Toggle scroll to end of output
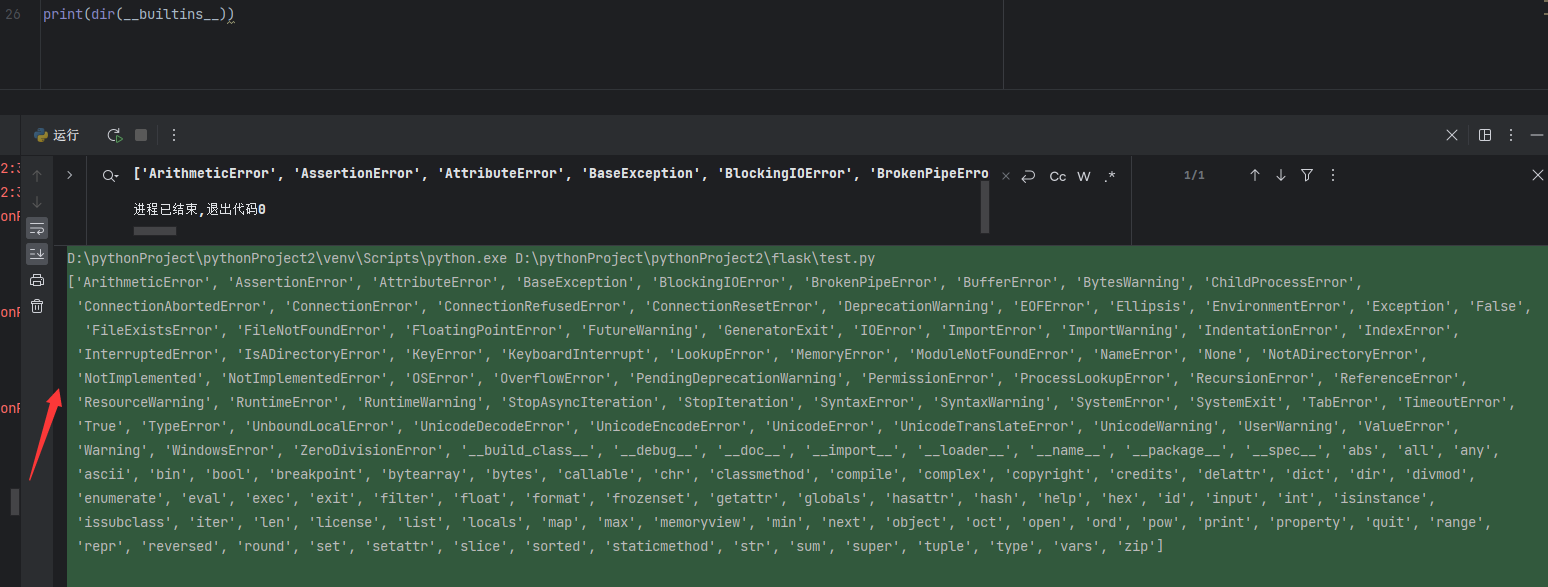This screenshot has width=1548, height=587. tap(37, 253)
